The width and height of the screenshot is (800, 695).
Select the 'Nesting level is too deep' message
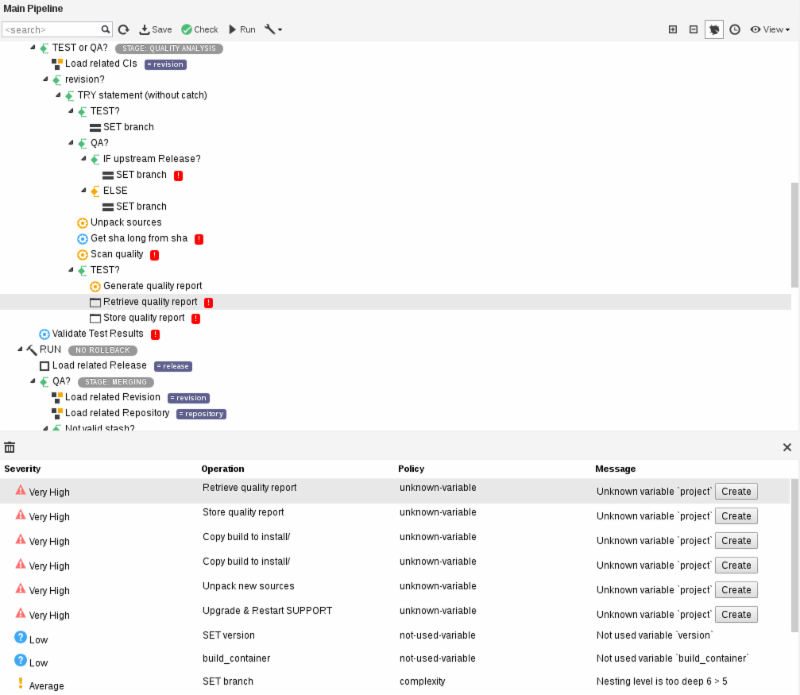tap(662, 681)
